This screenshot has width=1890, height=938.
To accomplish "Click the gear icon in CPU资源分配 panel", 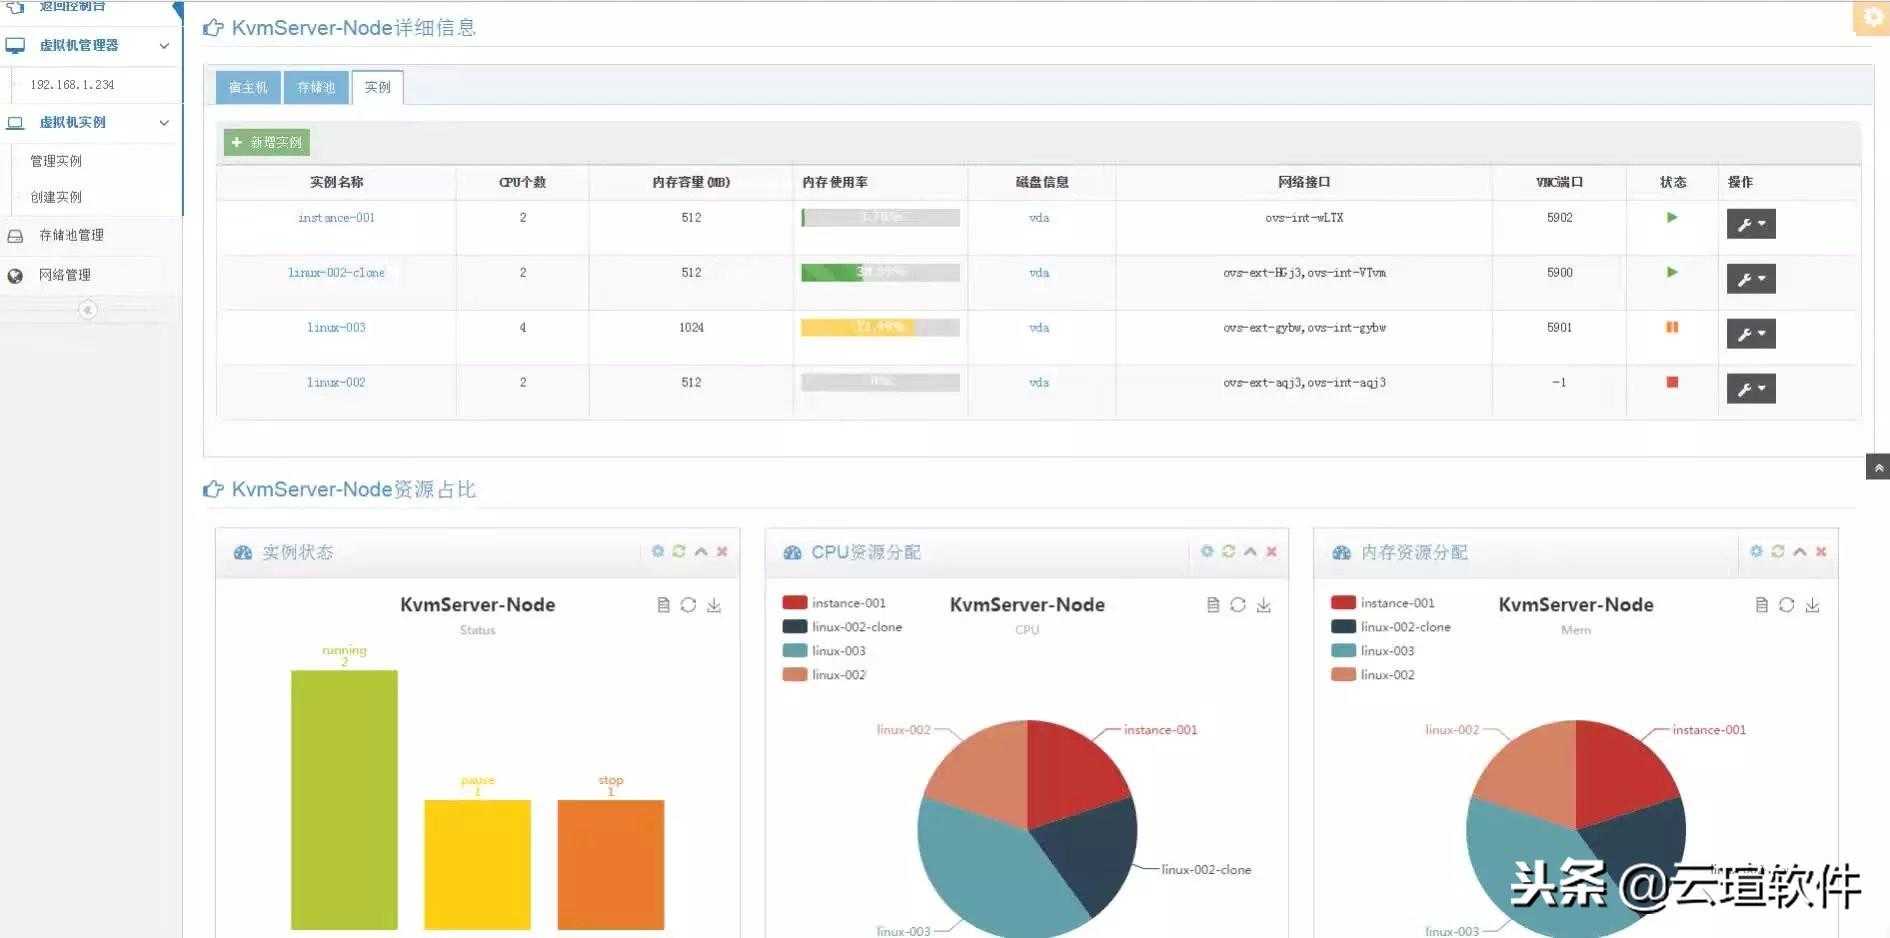I will pyautogui.click(x=1207, y=551).
